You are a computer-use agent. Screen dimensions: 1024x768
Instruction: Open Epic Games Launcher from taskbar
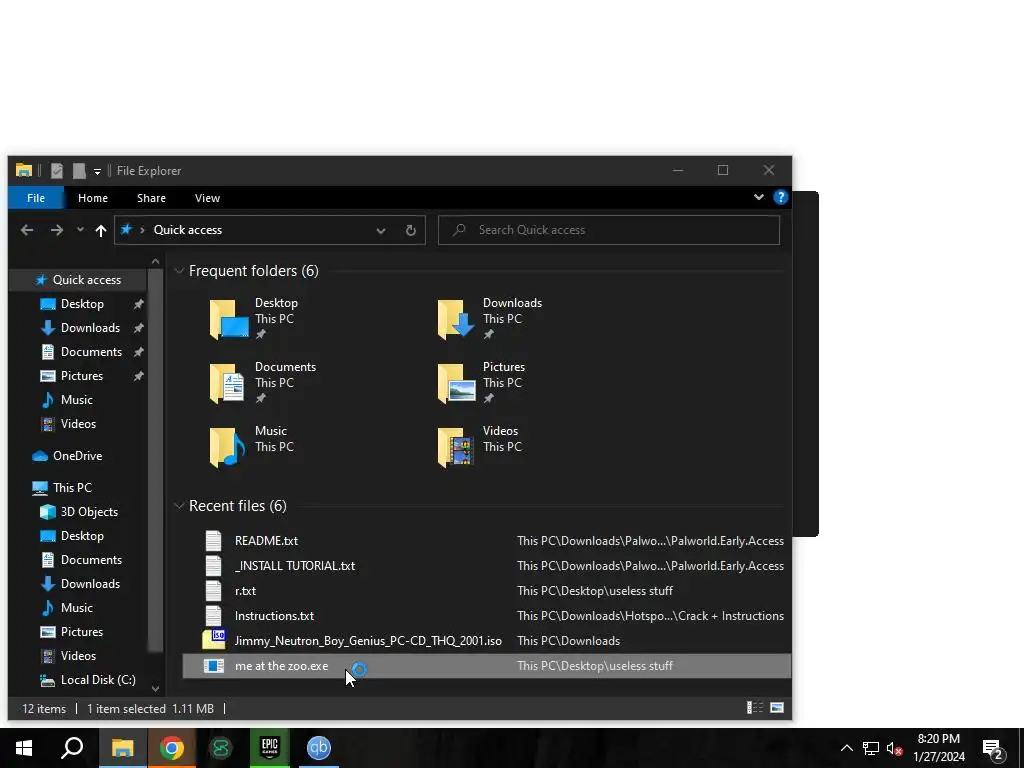click(270, 748)
